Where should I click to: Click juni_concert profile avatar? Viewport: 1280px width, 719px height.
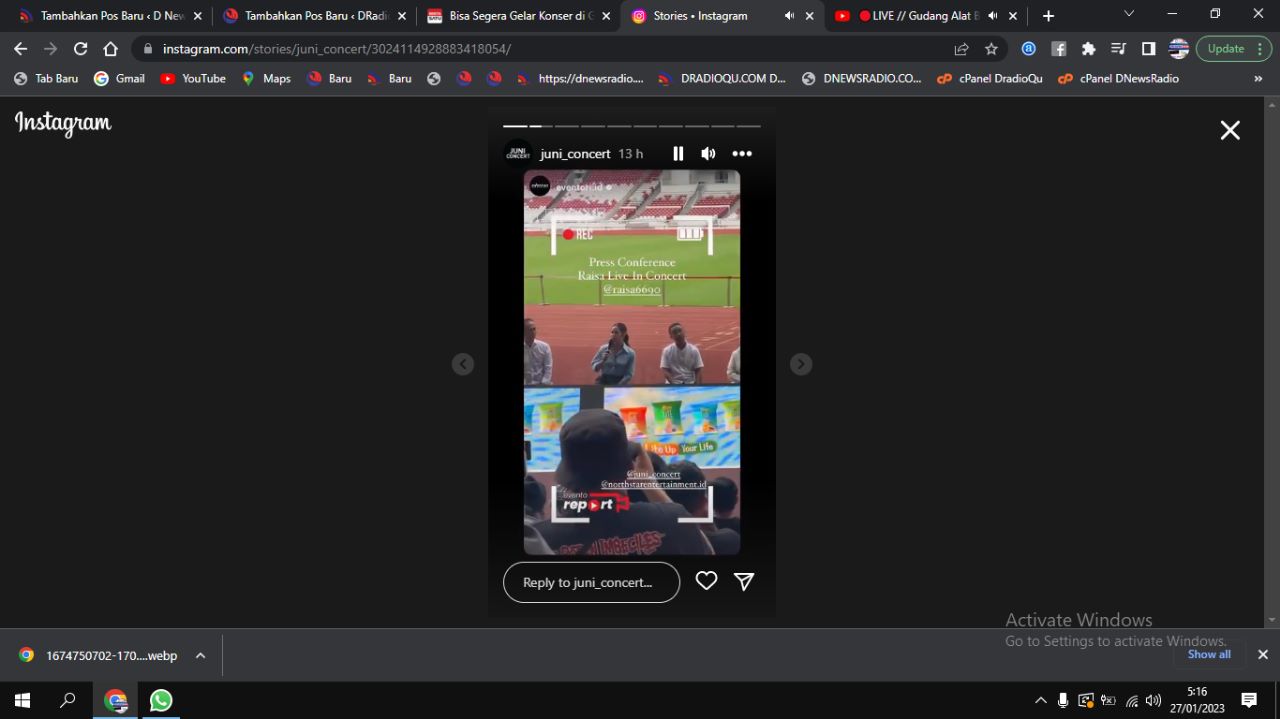518,153
